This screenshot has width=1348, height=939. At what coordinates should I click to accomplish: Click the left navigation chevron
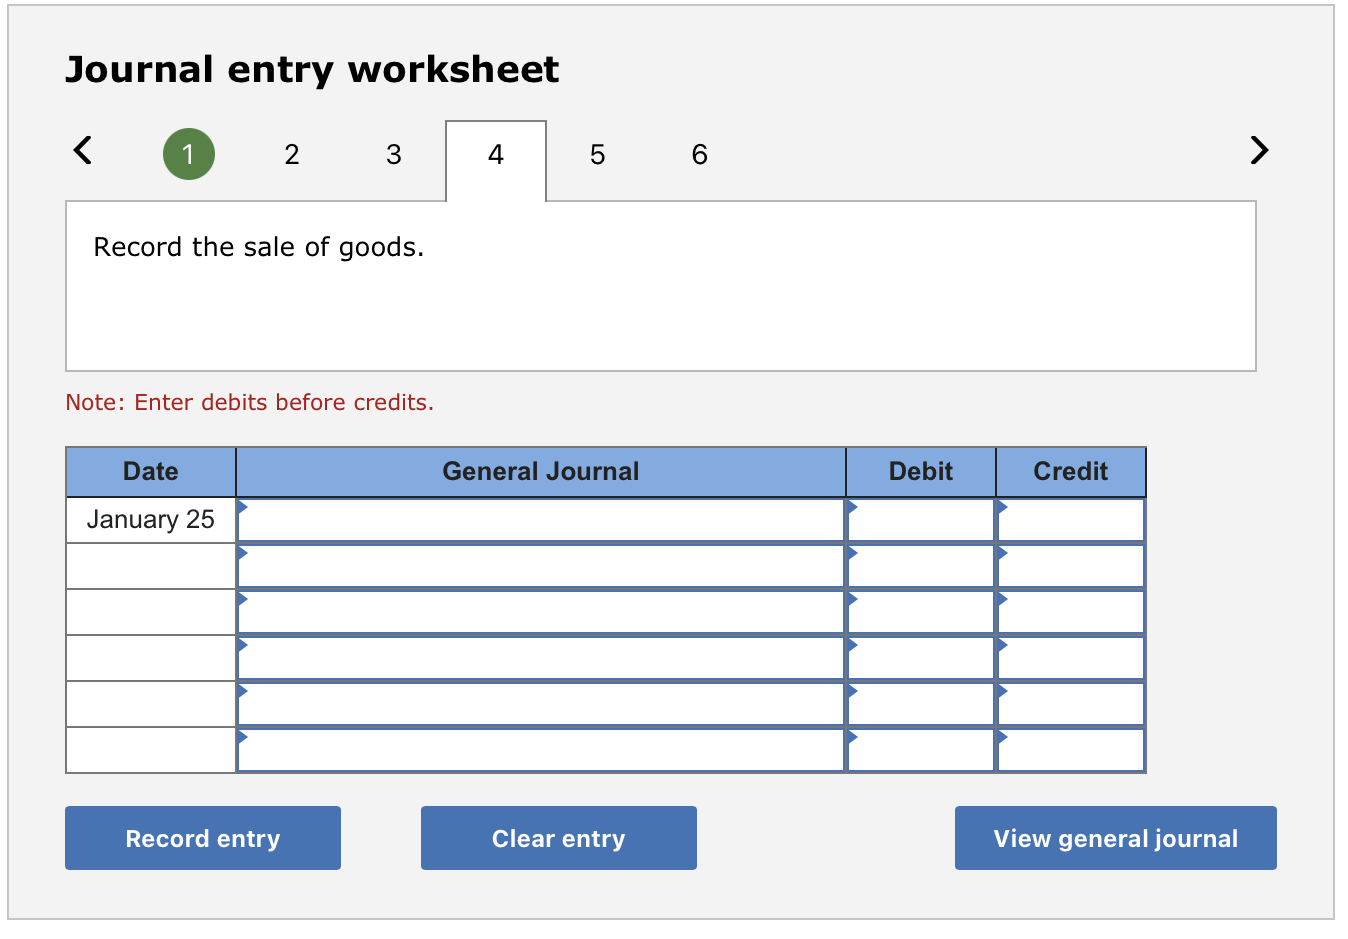(x=82, y=150)
